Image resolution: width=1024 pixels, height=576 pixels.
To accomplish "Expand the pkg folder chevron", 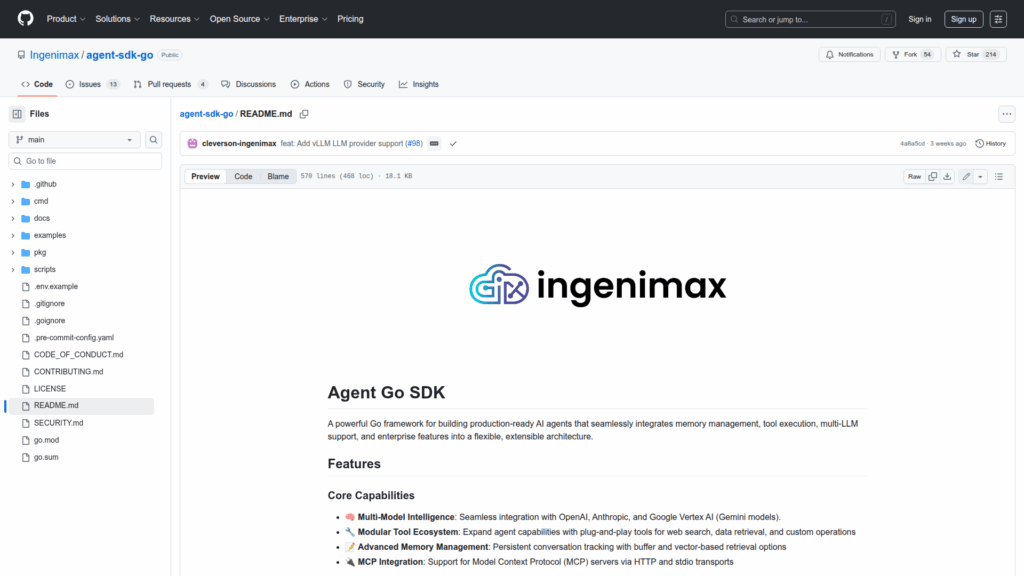I will pos(12,252).
